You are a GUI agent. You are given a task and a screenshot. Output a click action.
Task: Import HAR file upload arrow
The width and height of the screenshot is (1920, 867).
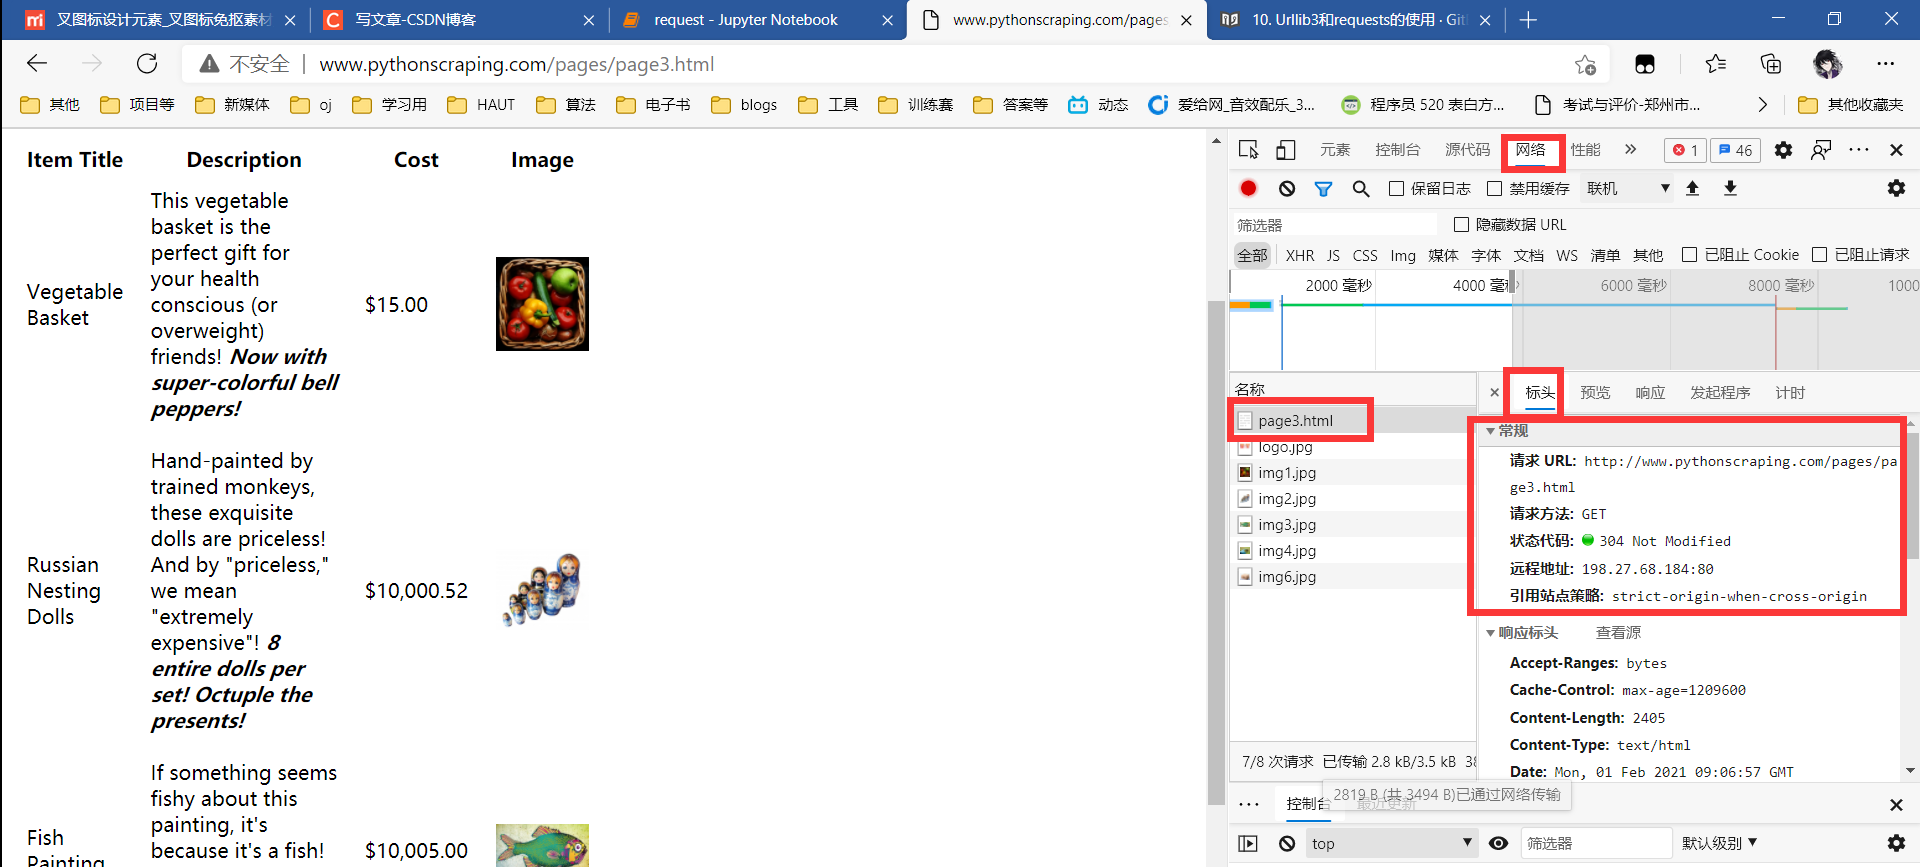pos(1693,188)
